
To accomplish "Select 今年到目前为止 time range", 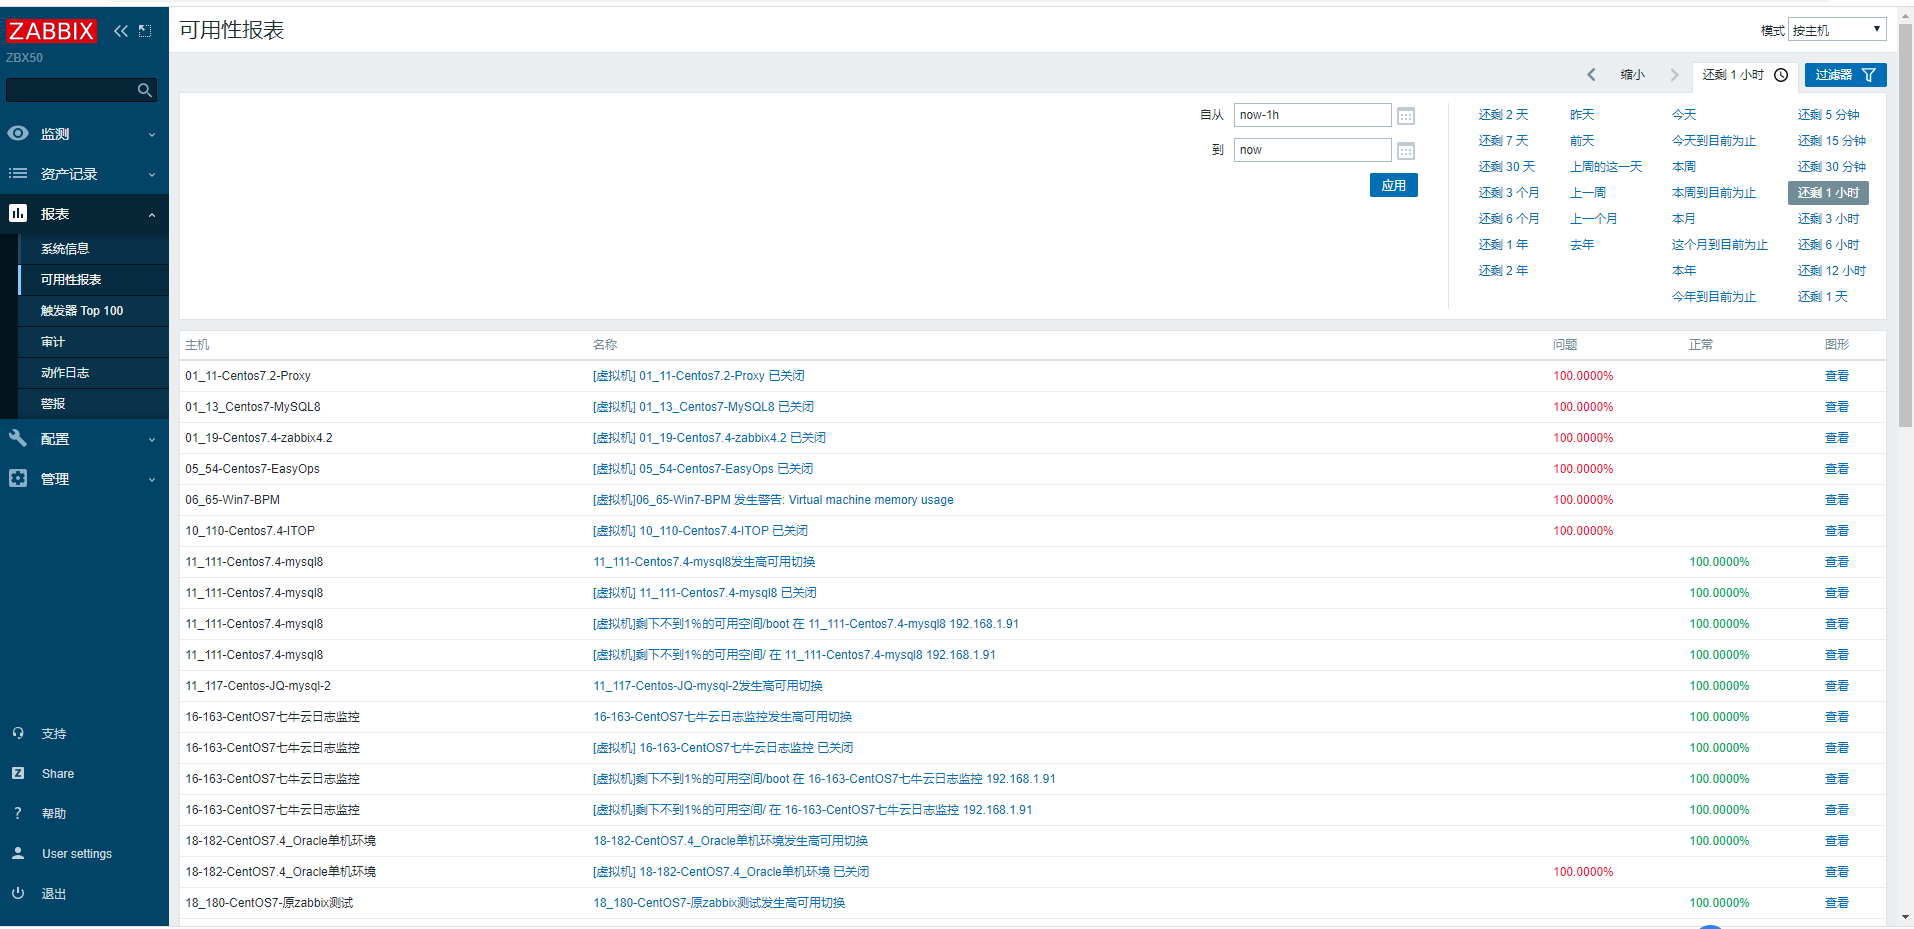I will [x=1714, y=297].
